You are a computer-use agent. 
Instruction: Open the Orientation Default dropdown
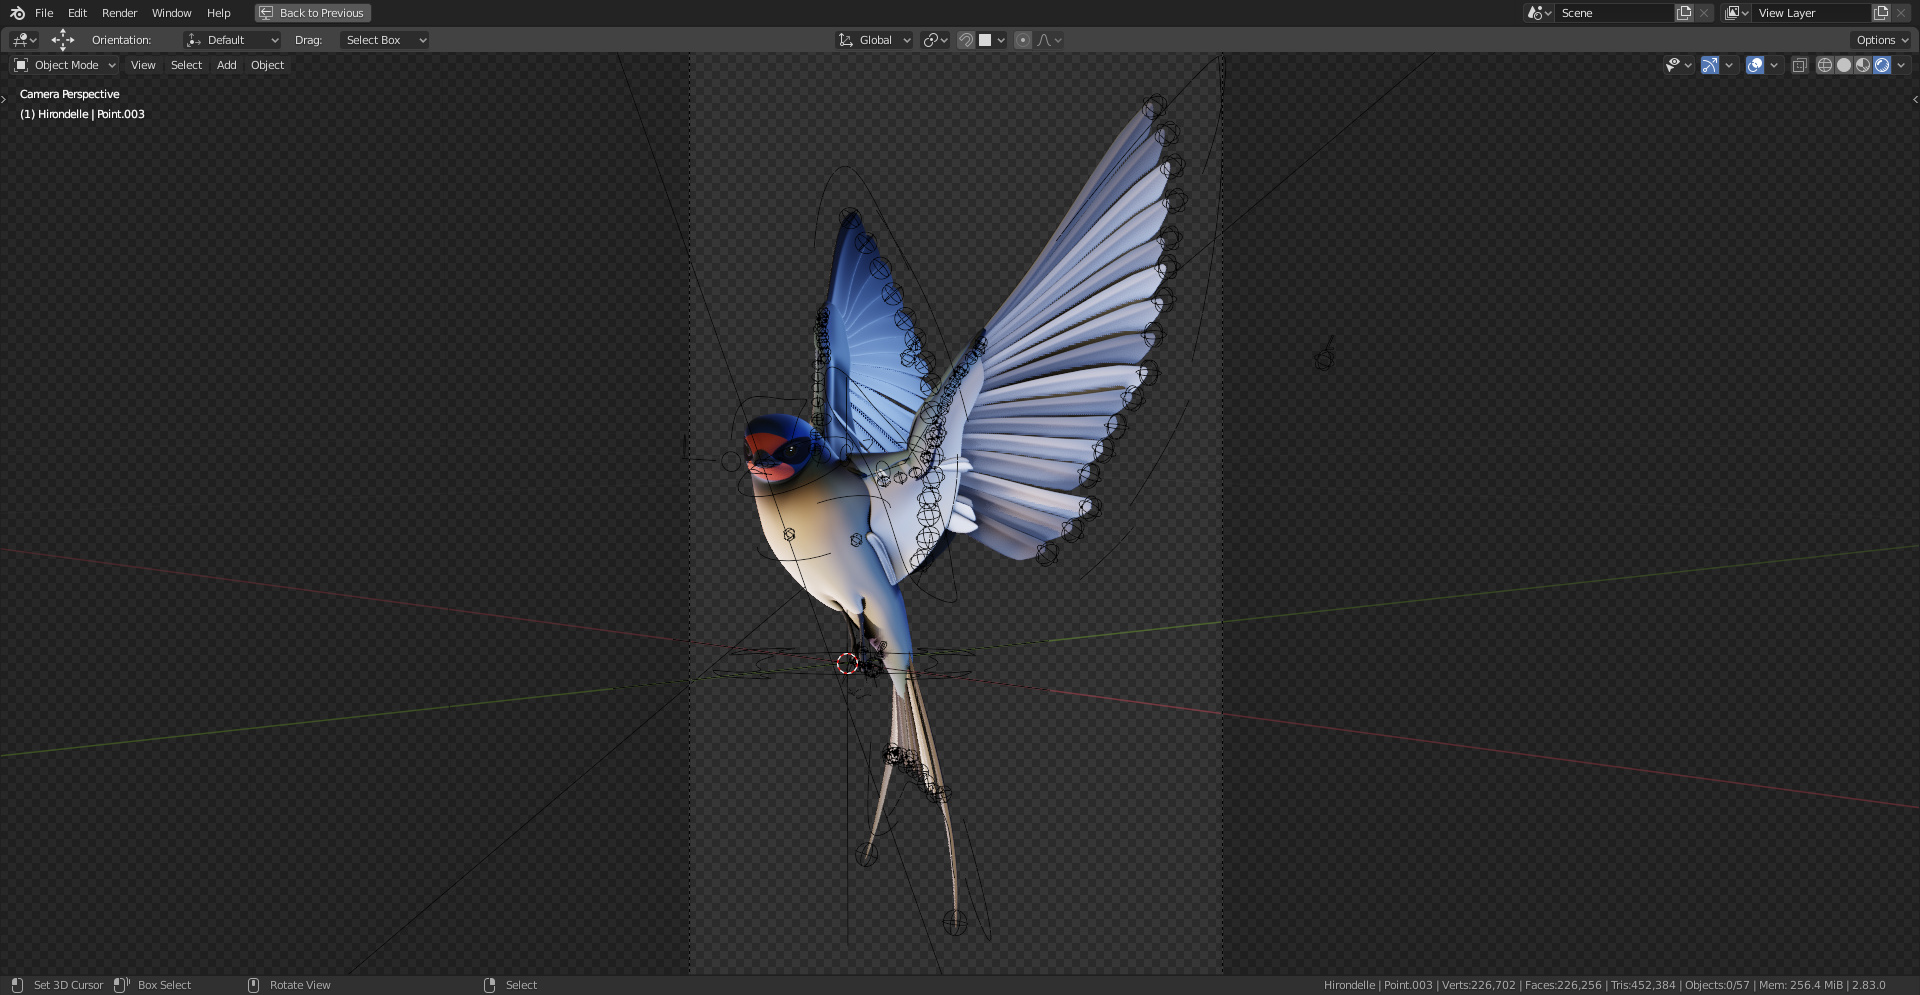point(232,40)
